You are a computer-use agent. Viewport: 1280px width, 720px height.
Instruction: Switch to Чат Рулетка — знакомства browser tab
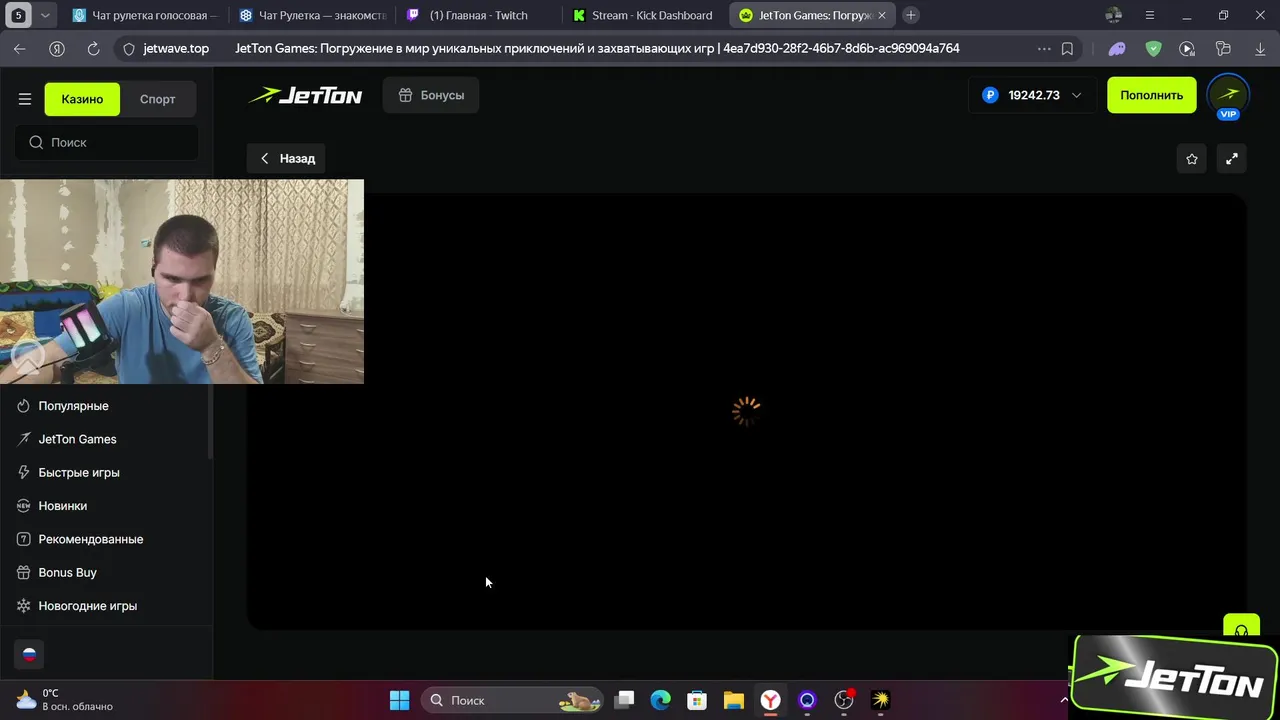click(x=312, y=15)
